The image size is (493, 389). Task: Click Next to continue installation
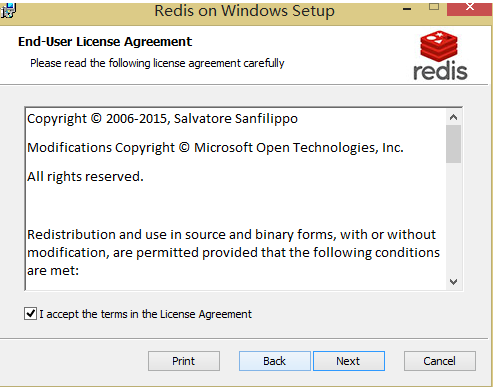click(x=349, y=361)
